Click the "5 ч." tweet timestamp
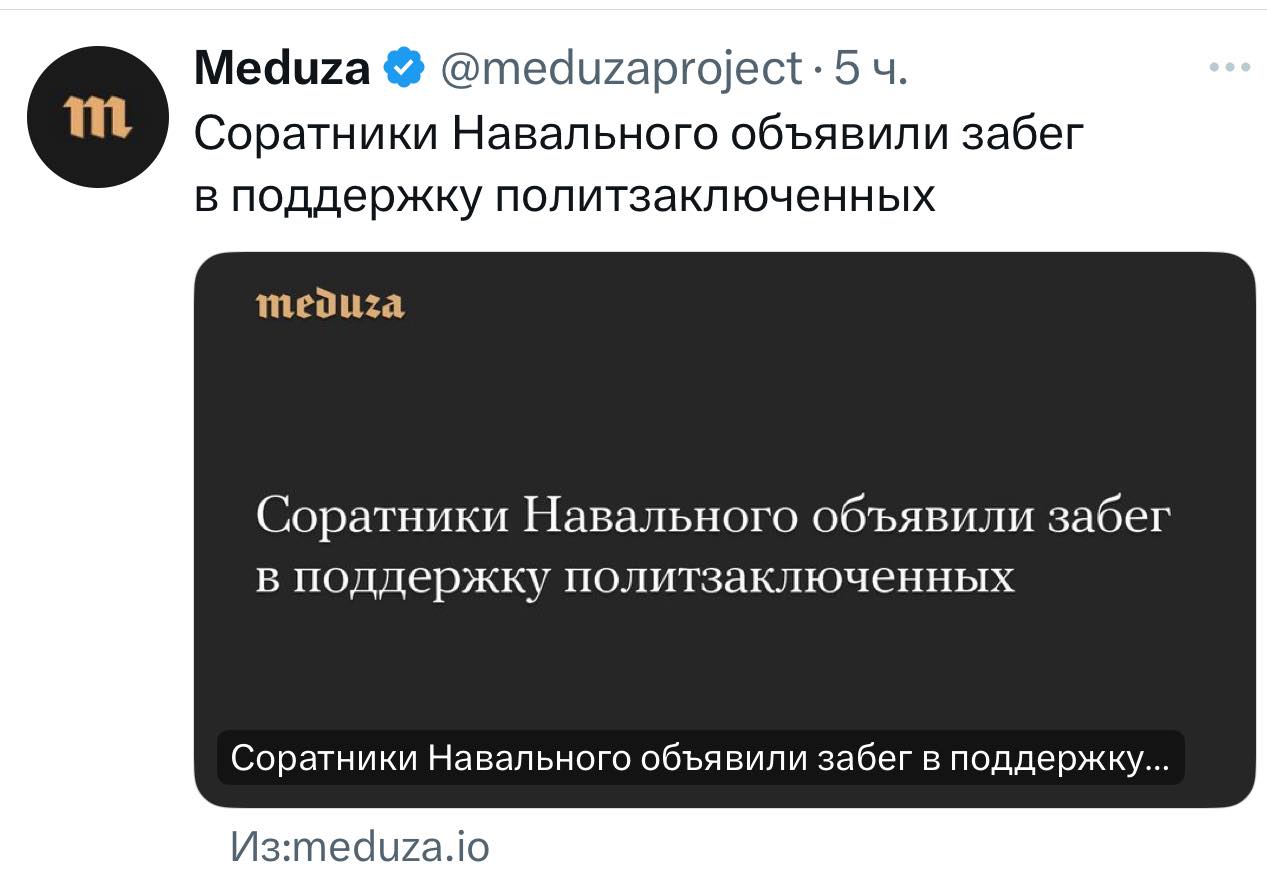 pyautogui.click(x=870, y=69)
